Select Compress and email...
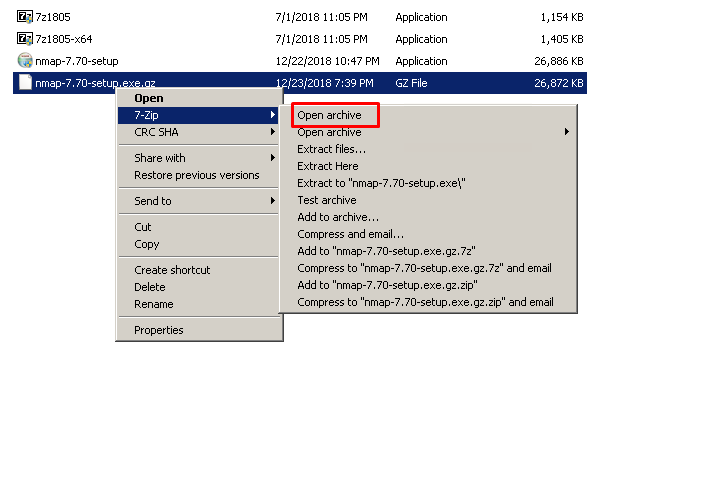The width and height of the screenshot is (722, 494). tap(428, 234)
